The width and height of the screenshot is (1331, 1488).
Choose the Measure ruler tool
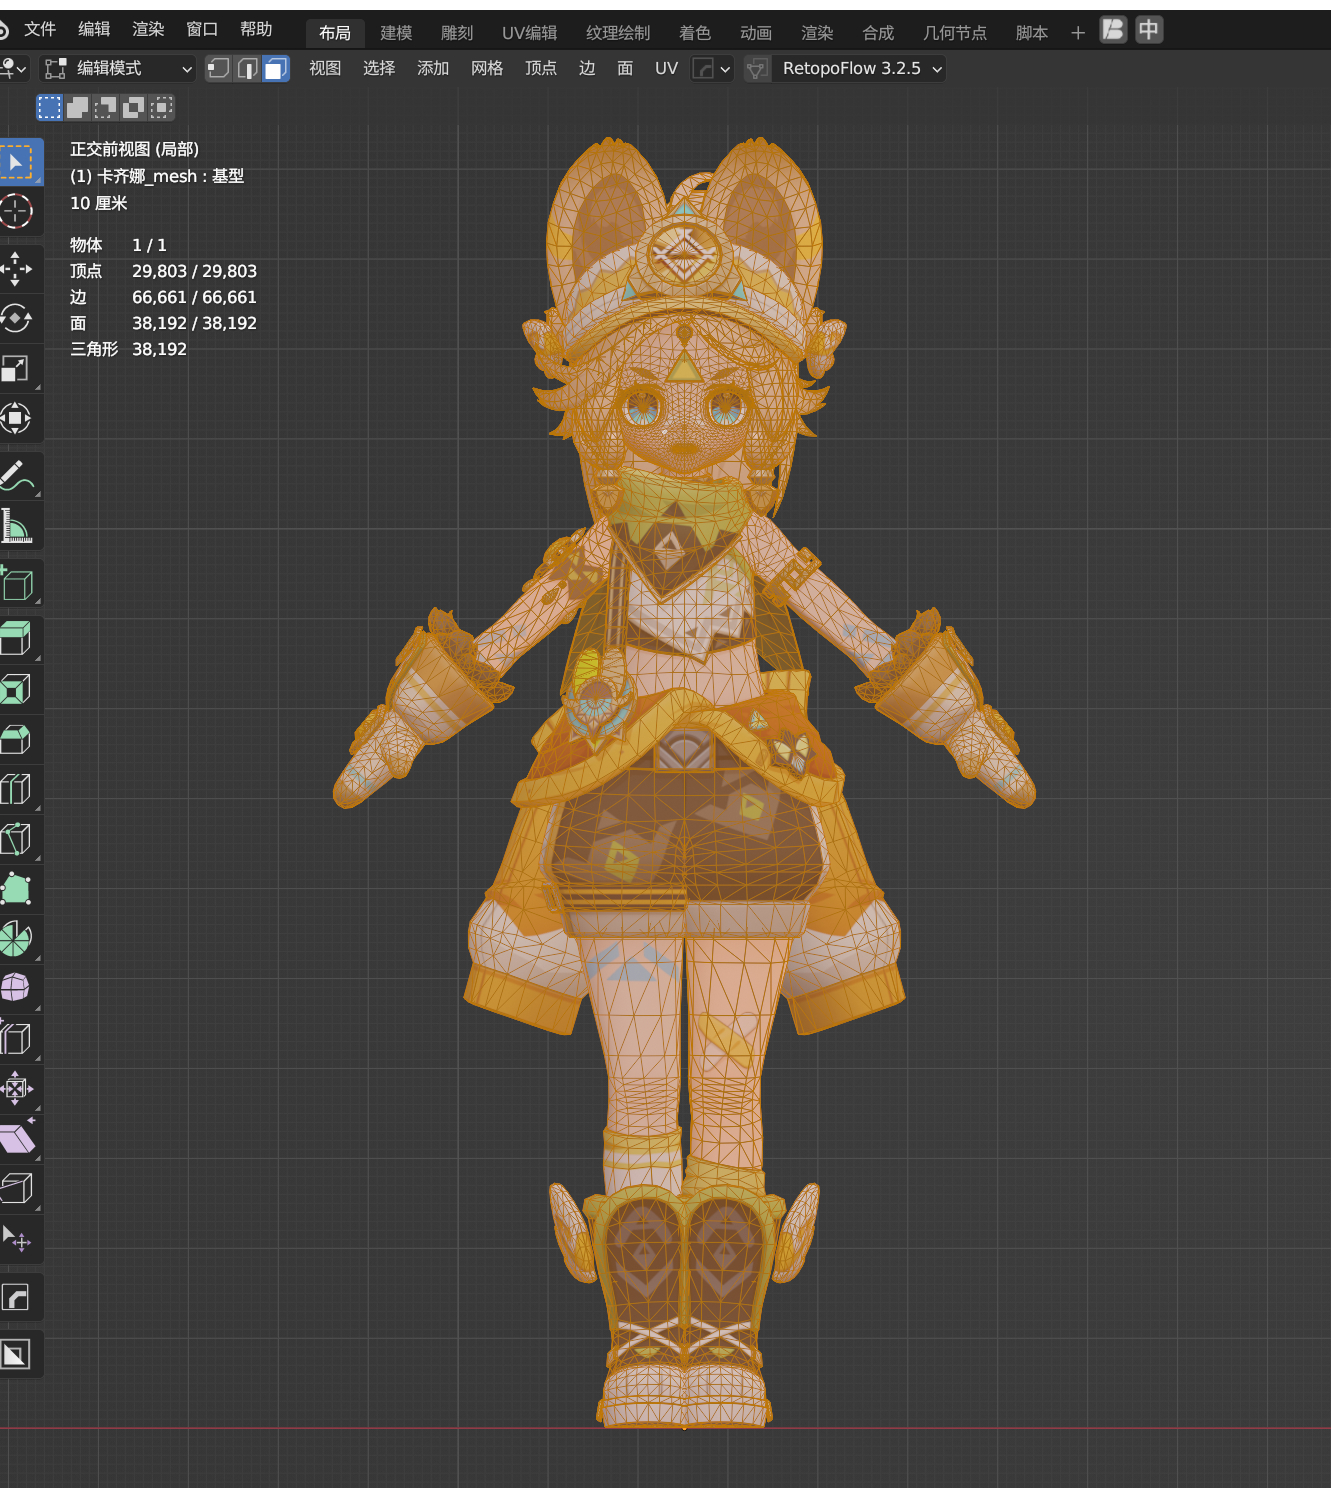[16, 526]
